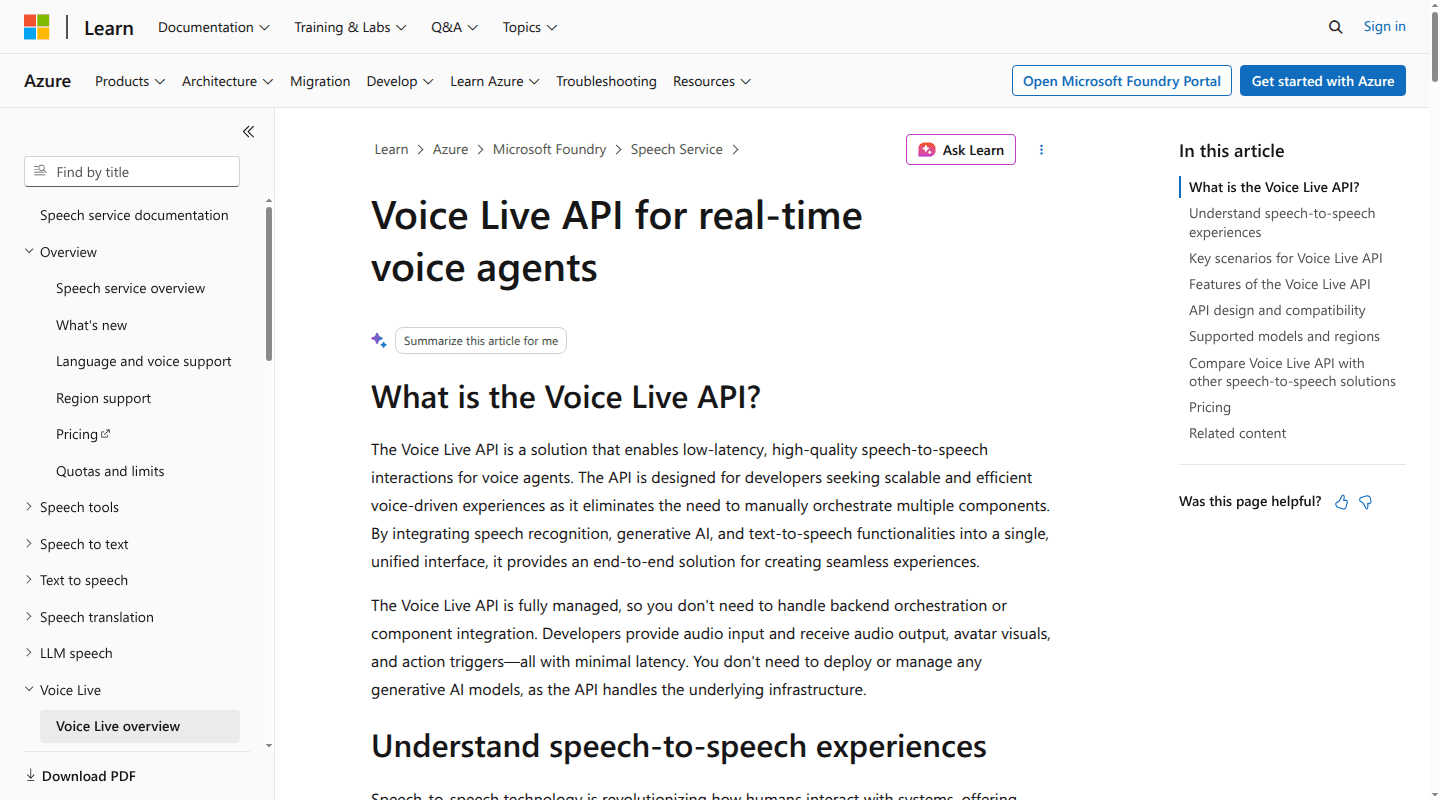The image size is (1440, 800).
Task: Open the Learn Azure dropdown
Action: coord(495,81)
